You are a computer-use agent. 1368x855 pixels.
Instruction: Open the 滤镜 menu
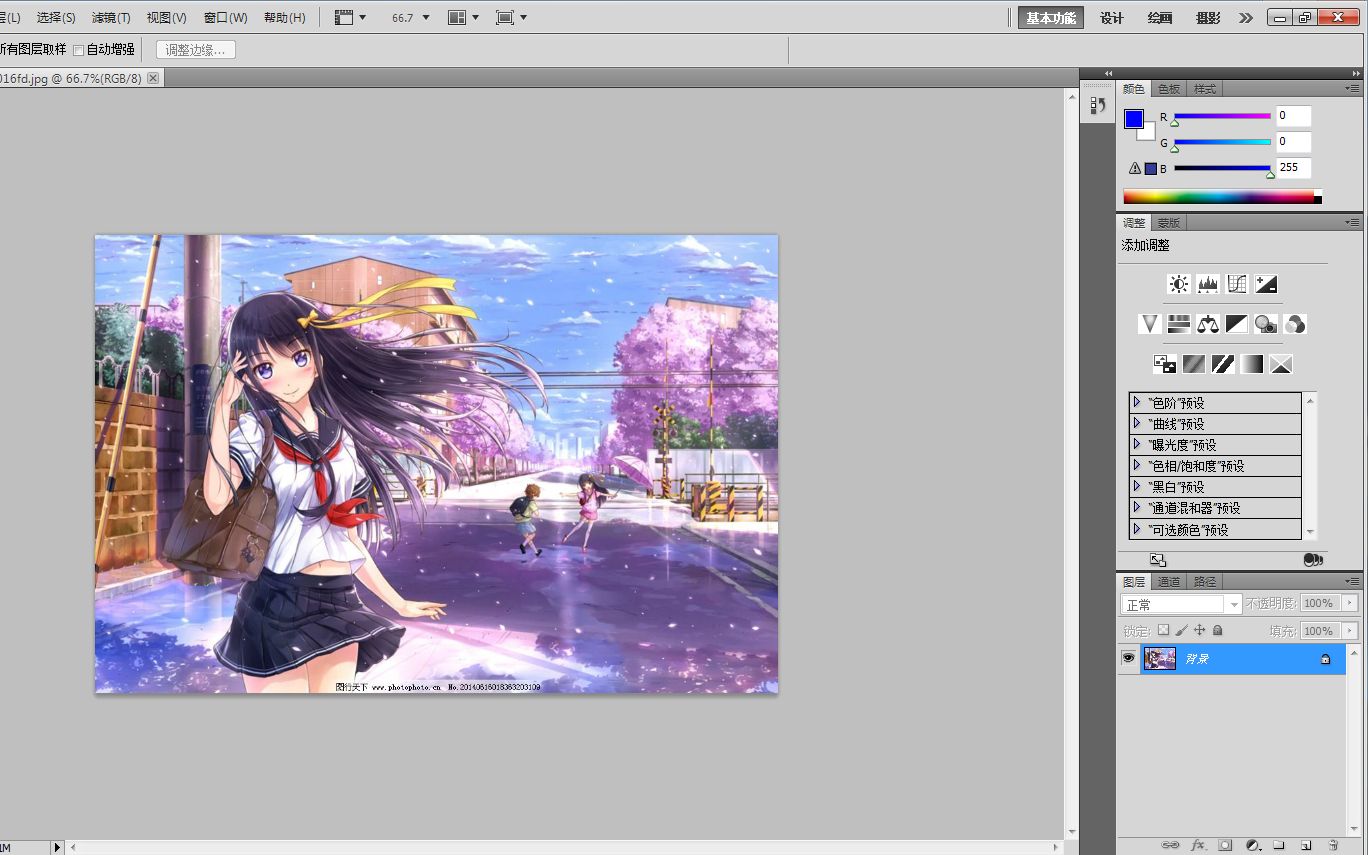(110, 17)
